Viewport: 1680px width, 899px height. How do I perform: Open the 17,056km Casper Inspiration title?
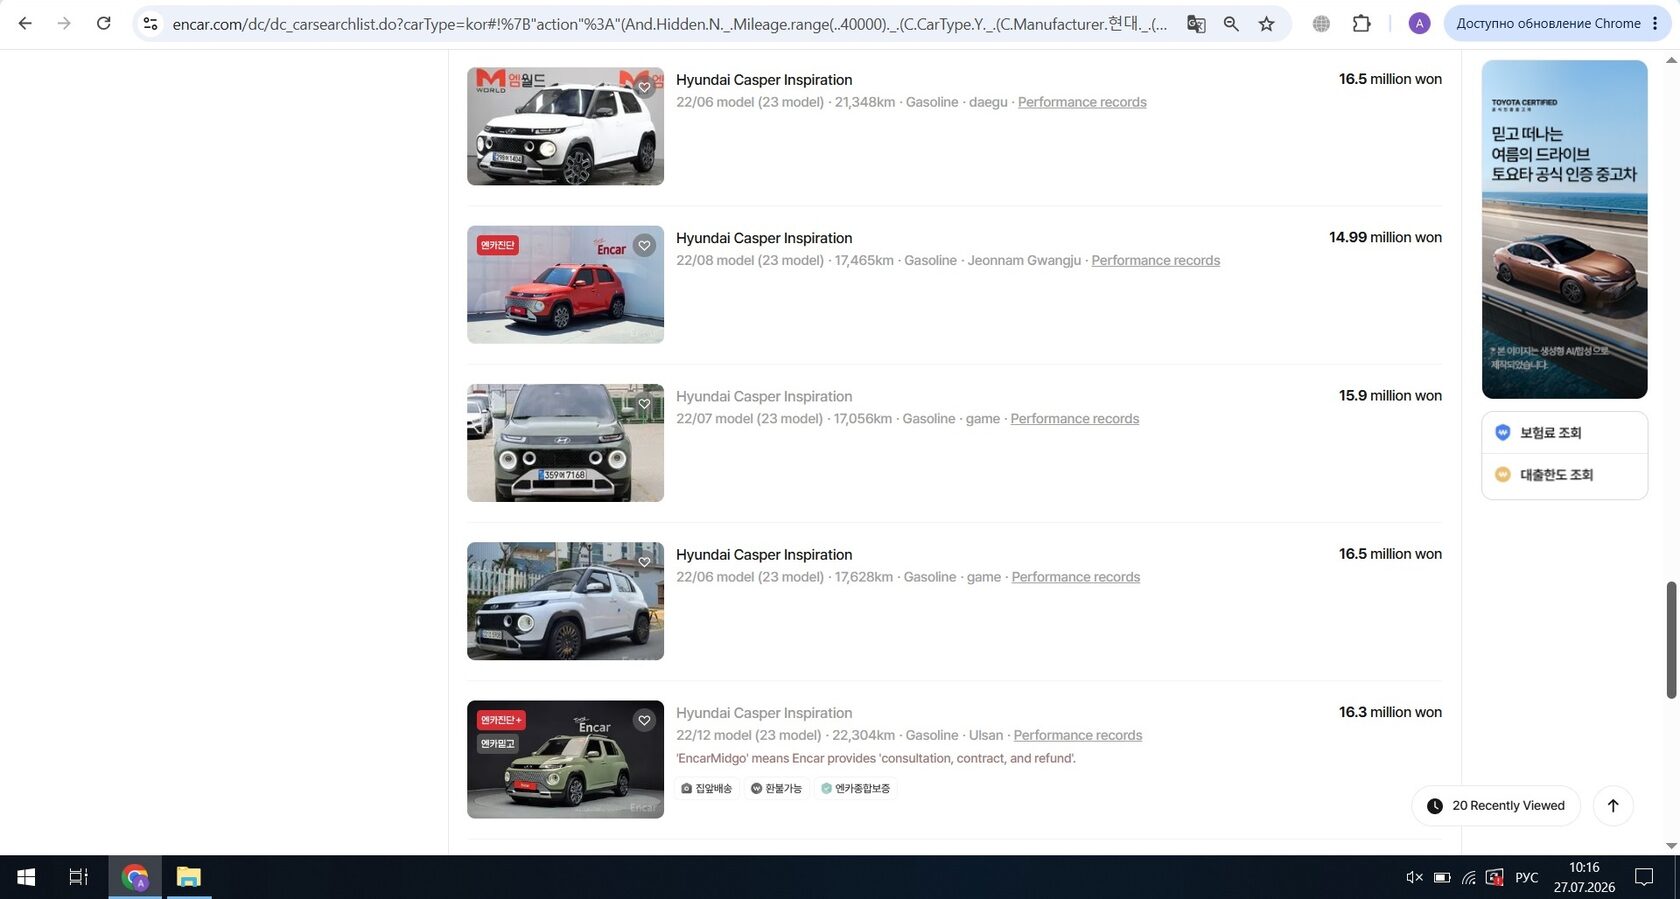coord(764,396)
